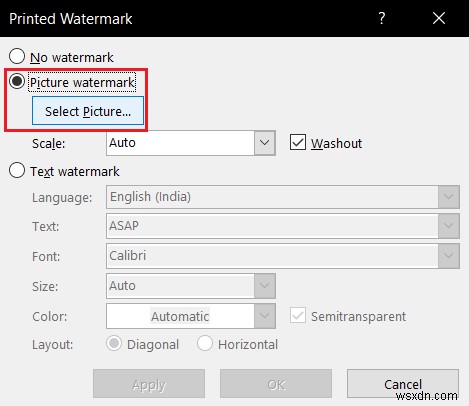This screenshot has width=469, height=406.
Task: Click the Color Automatic swatch field
Action: pos(180,316)
